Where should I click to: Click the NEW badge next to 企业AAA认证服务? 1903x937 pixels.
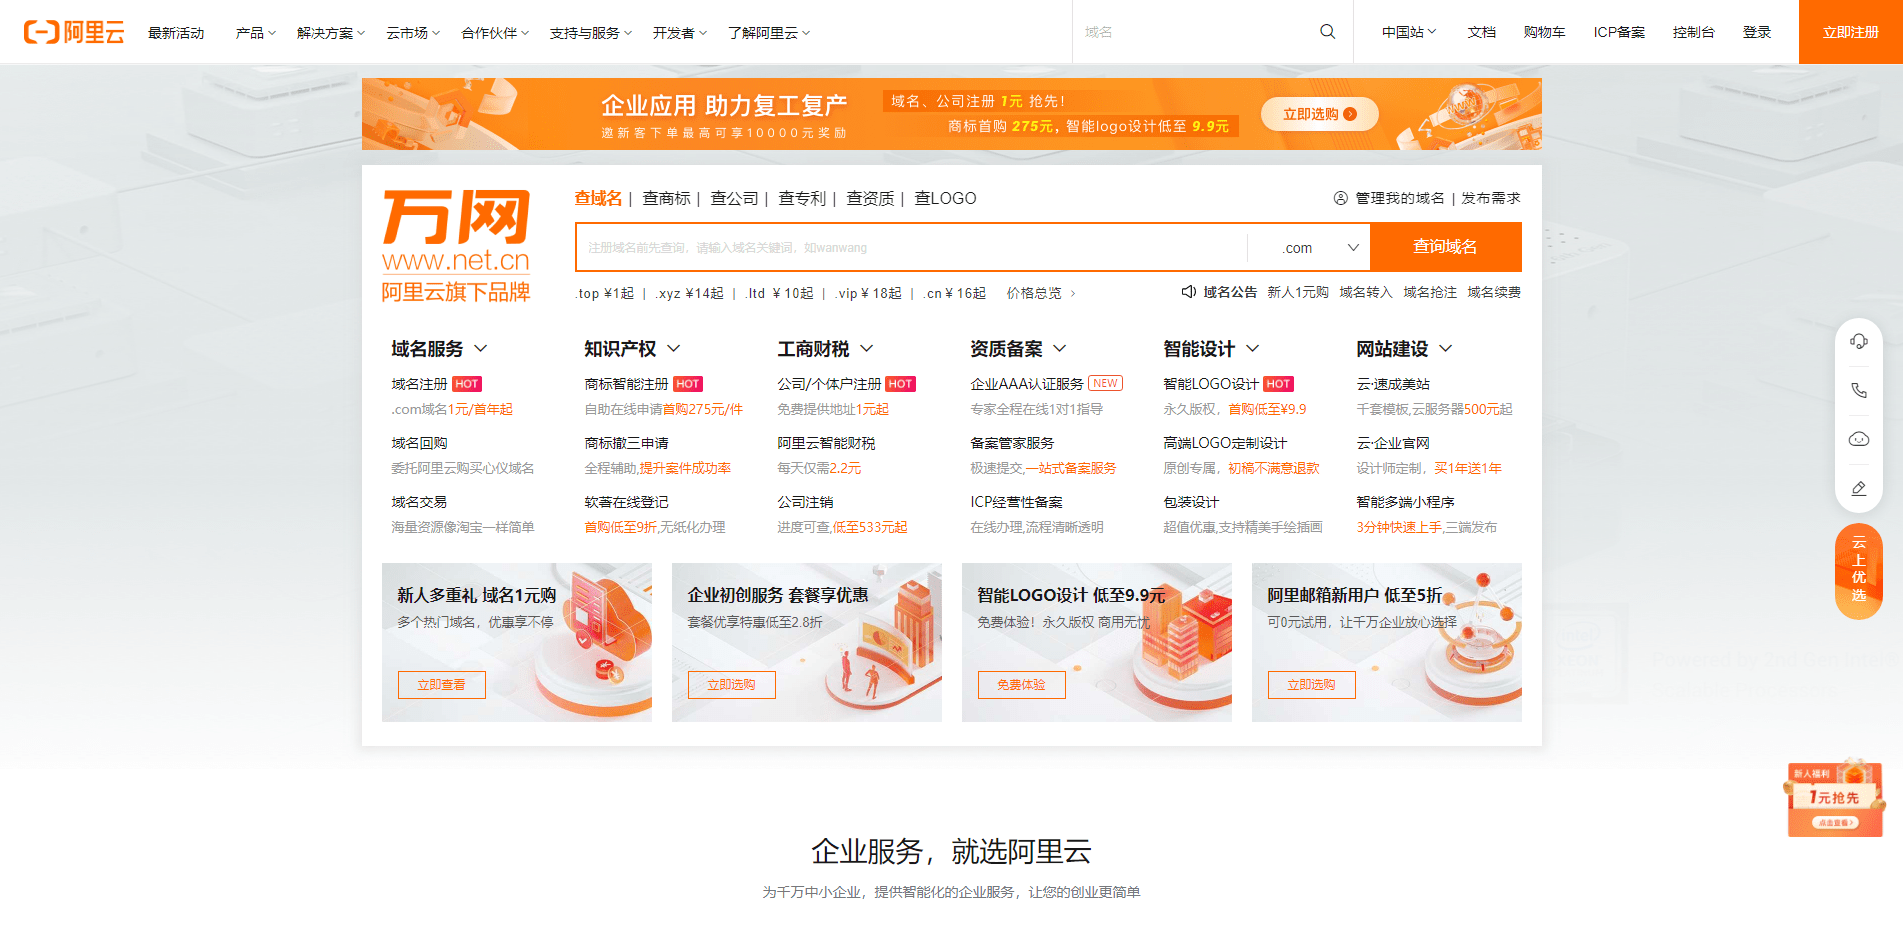[1105, 383]
